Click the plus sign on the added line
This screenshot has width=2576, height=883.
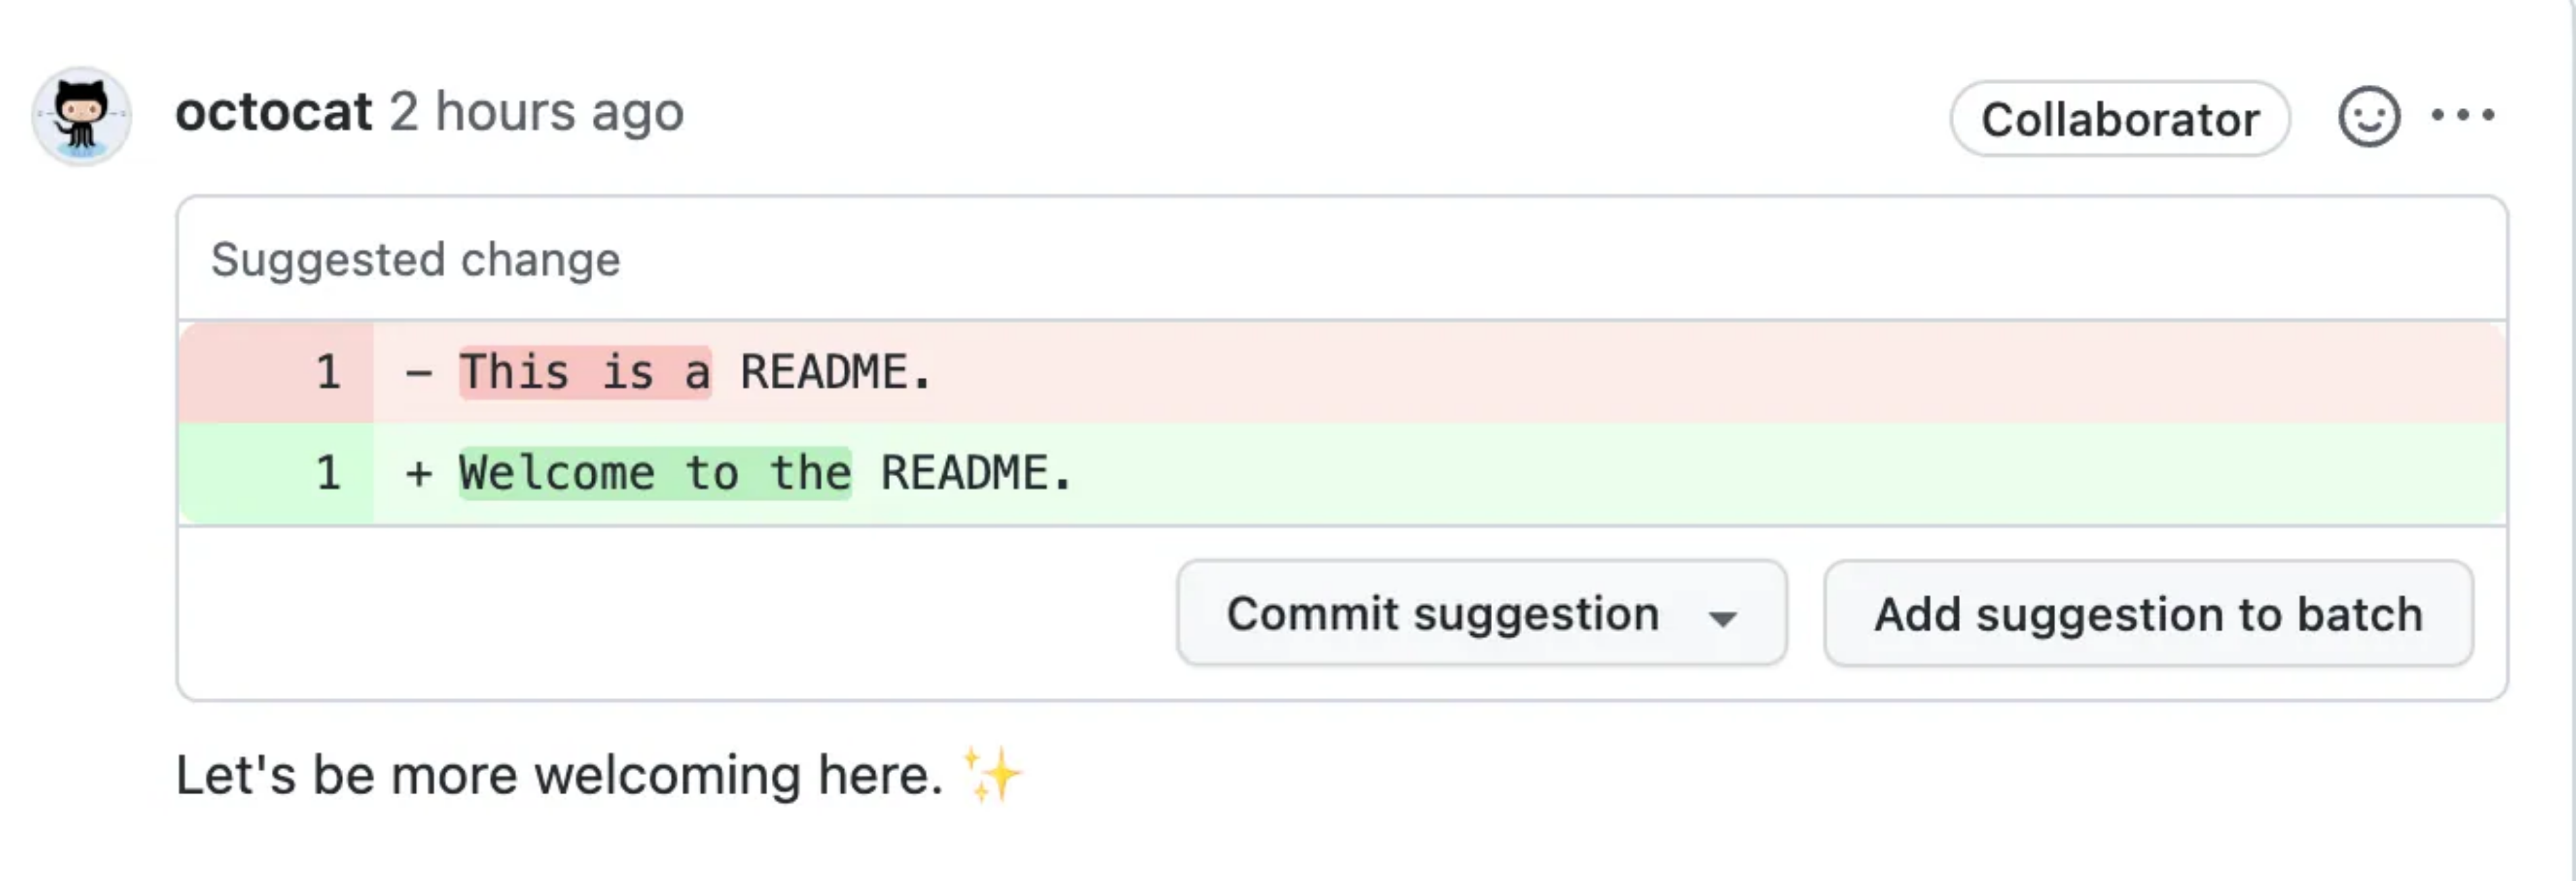tap(419, 473)
